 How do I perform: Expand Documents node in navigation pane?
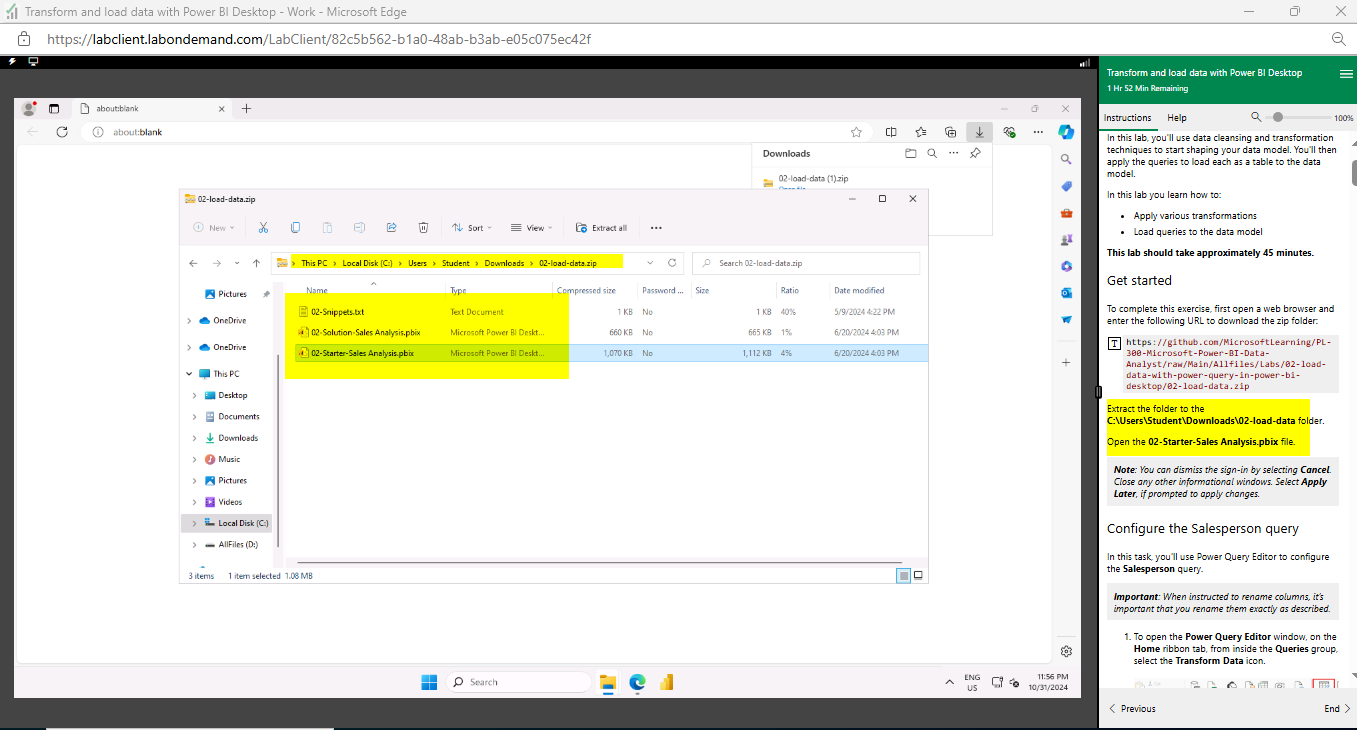point(195,417)
